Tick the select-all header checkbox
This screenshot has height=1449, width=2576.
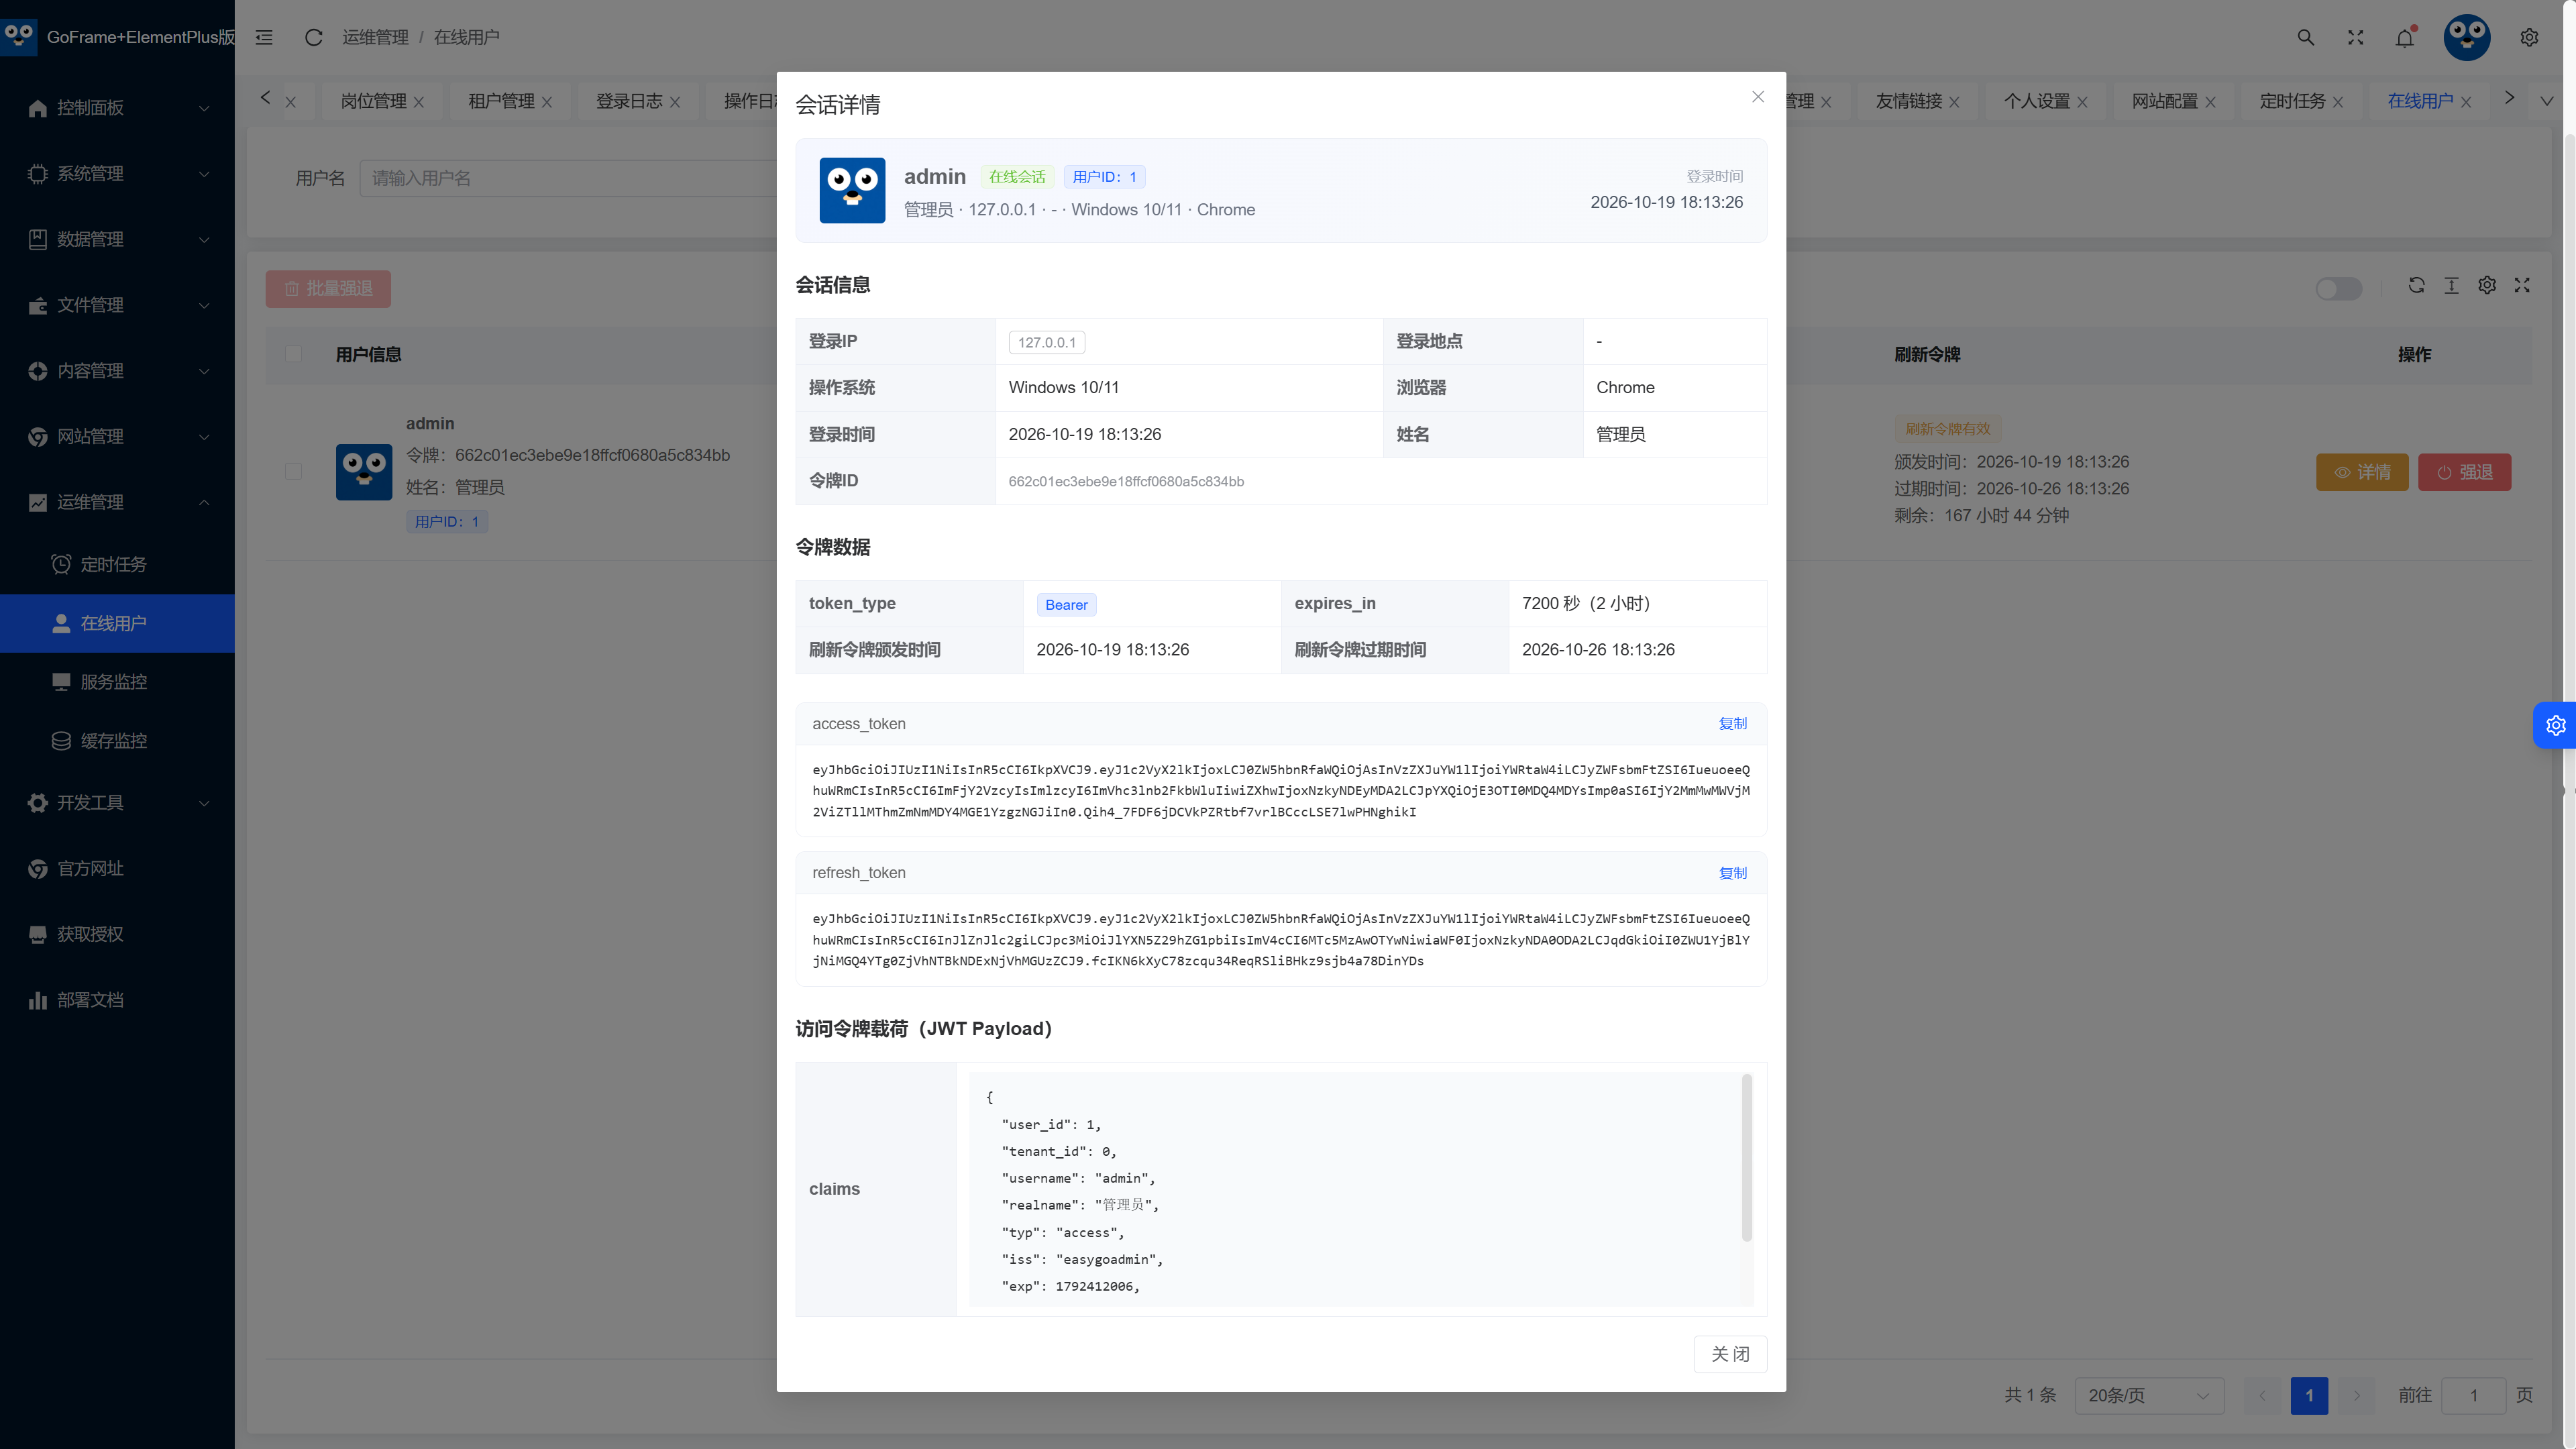293,354
